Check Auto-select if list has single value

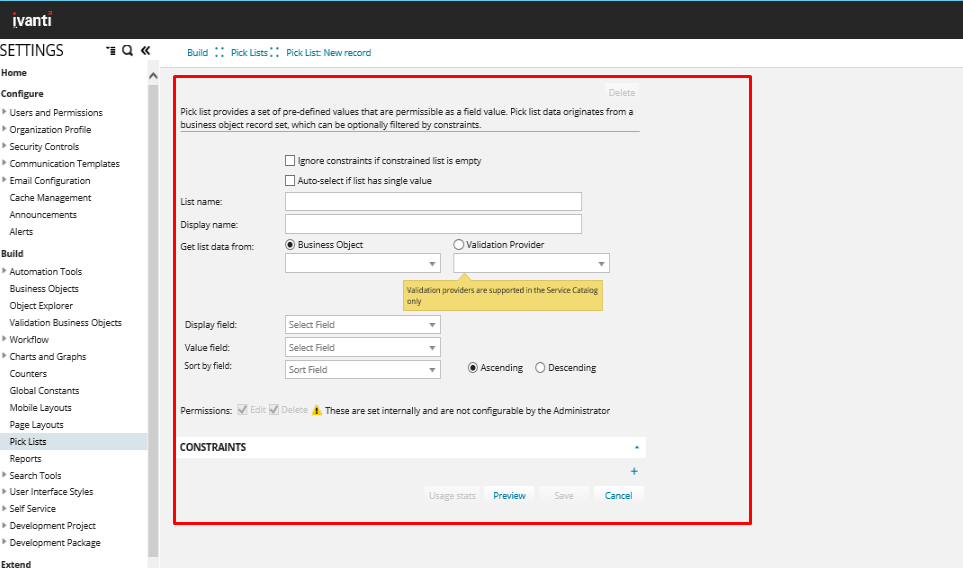[290, 181]
